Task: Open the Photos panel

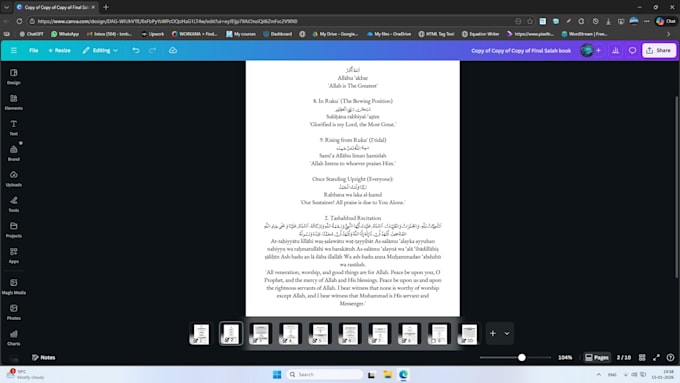Action: click(x=13, y=312)
